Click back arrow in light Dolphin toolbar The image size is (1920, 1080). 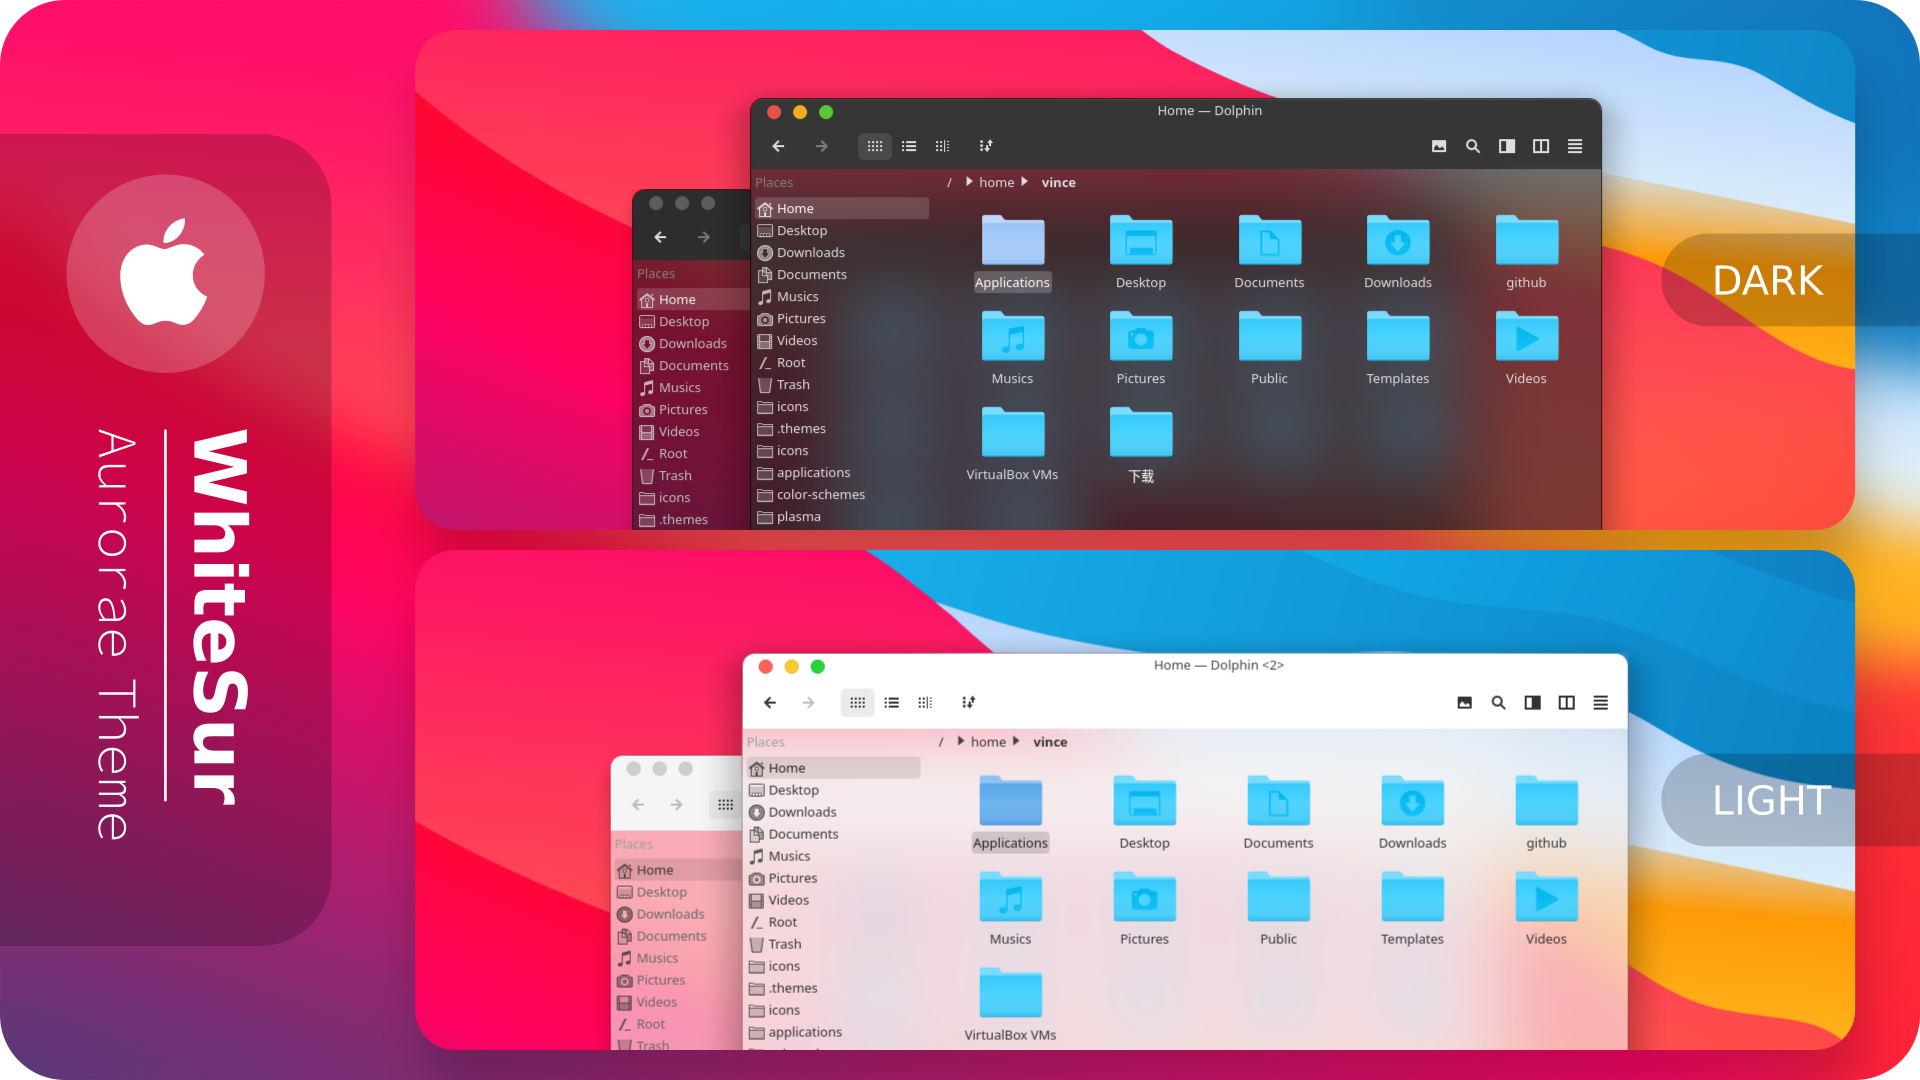770,702
